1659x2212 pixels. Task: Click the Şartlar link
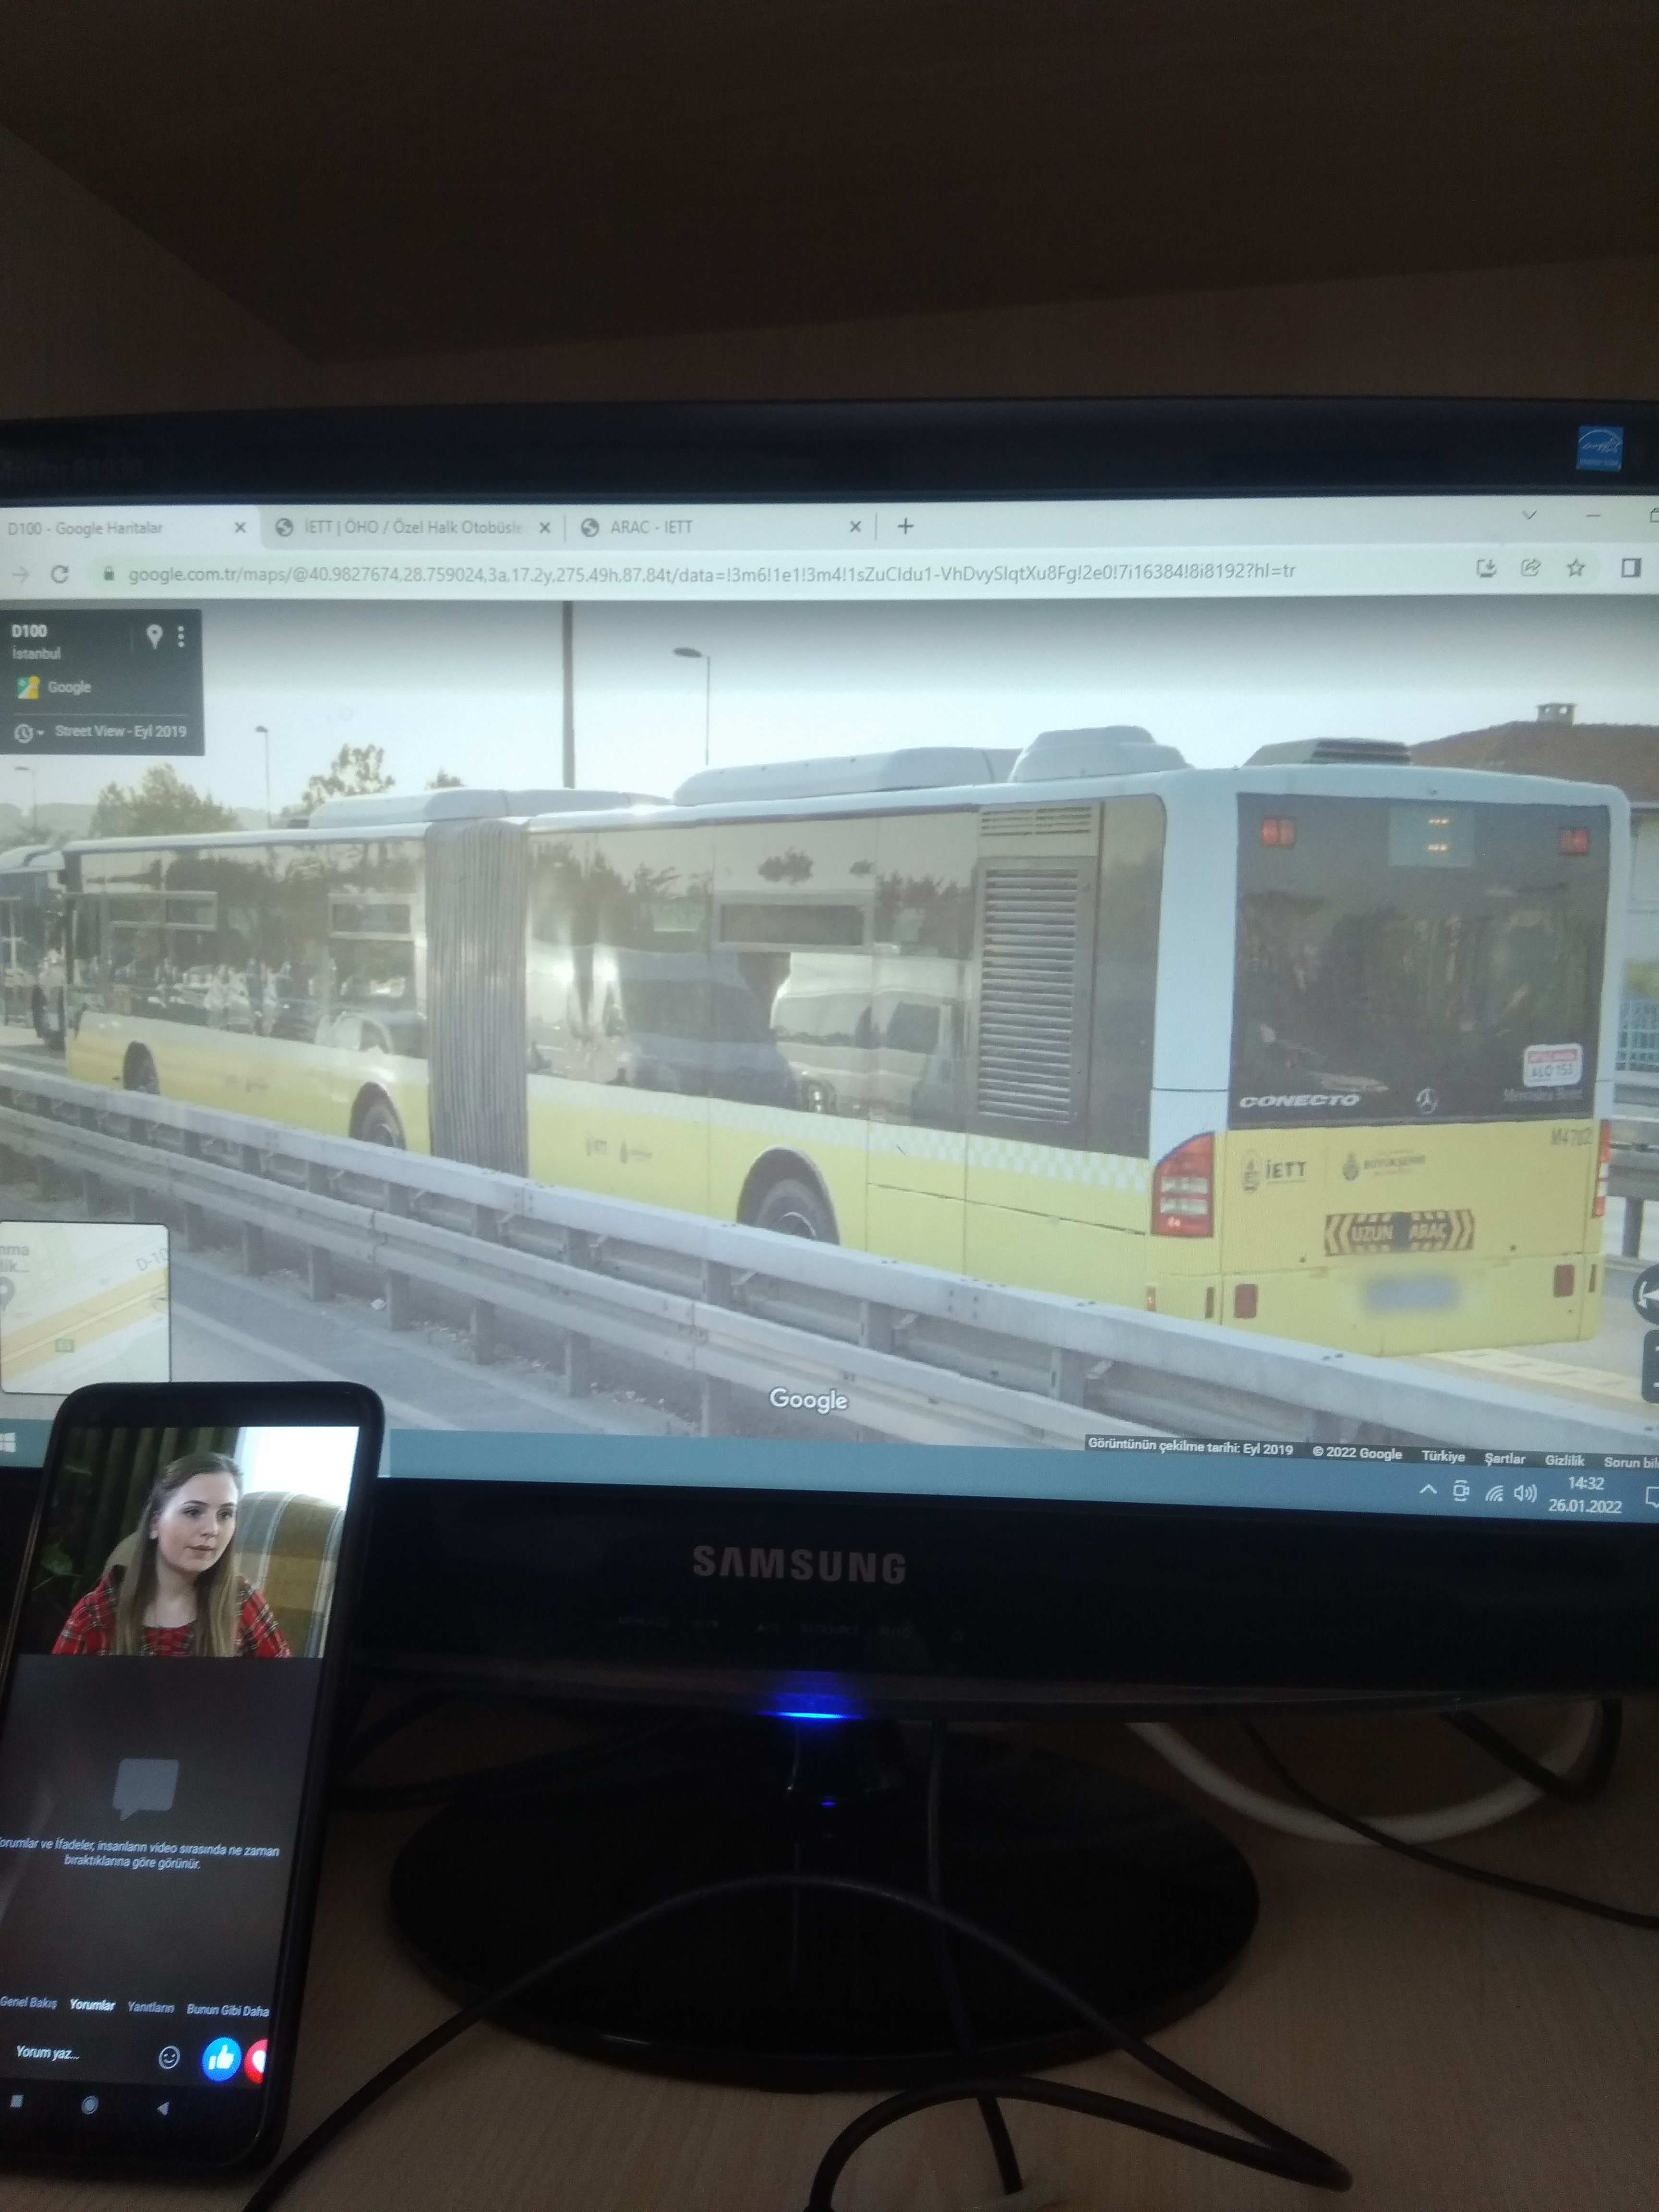[x=1504, y=1458]
